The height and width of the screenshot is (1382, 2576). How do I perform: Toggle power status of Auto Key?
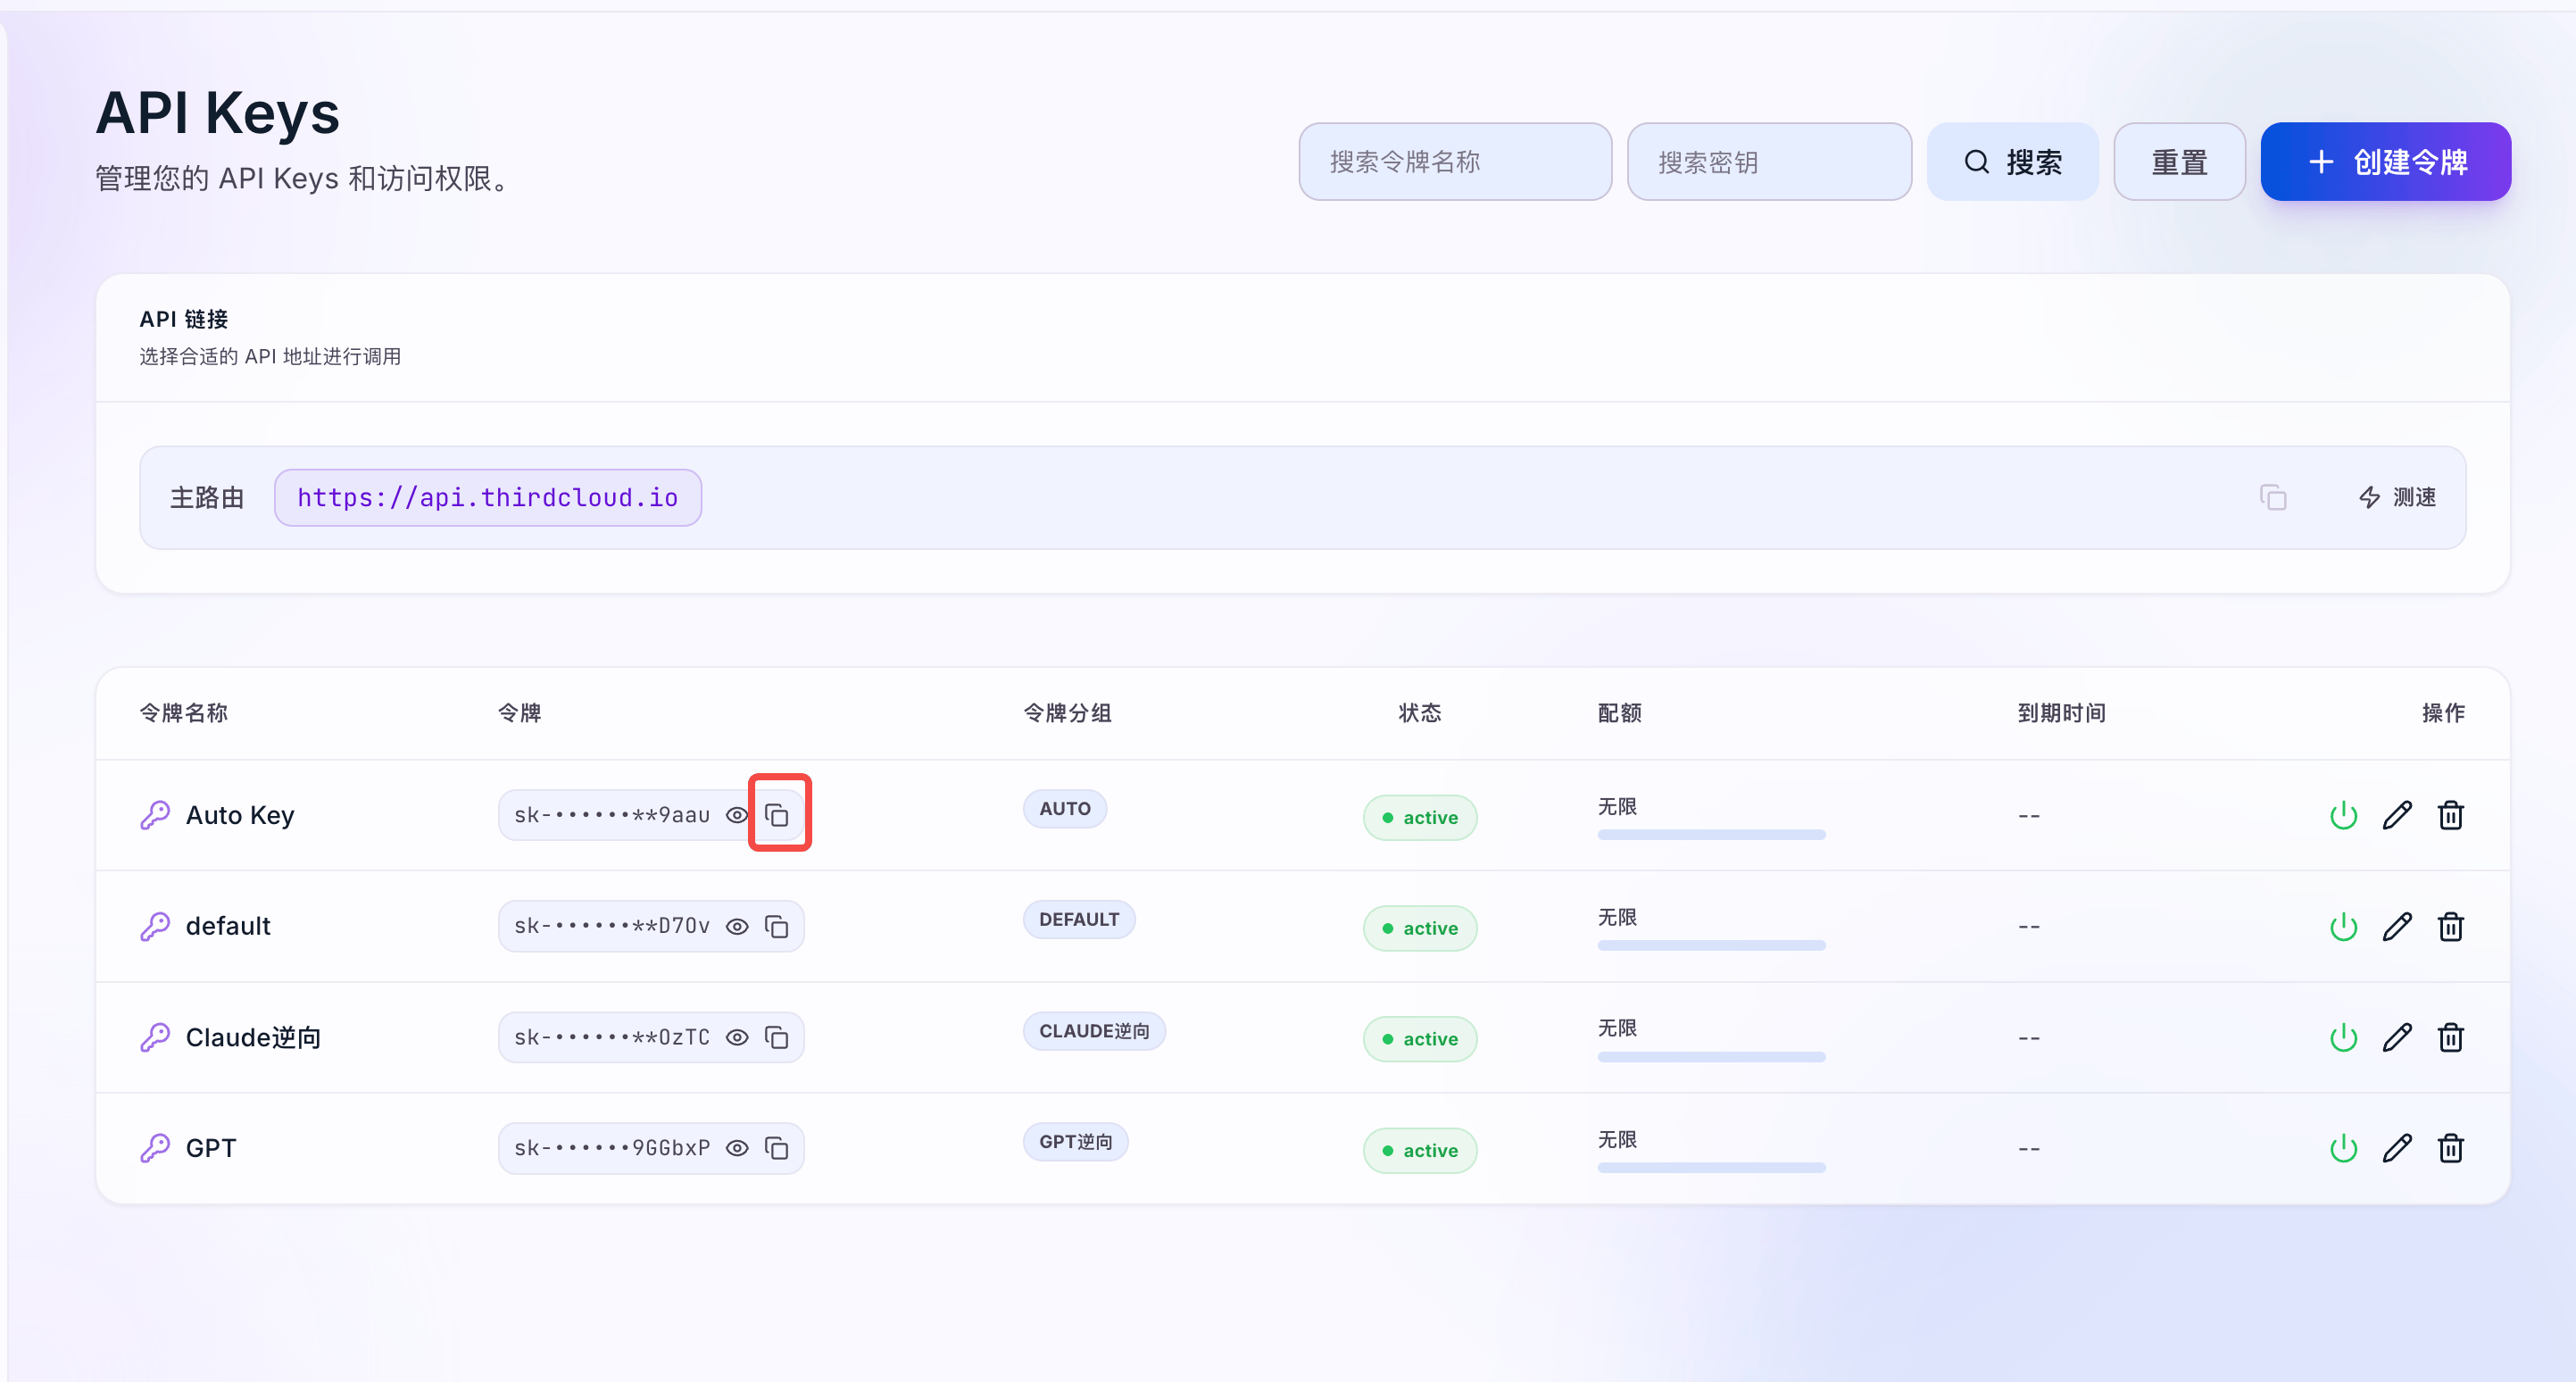point(2344,815)
